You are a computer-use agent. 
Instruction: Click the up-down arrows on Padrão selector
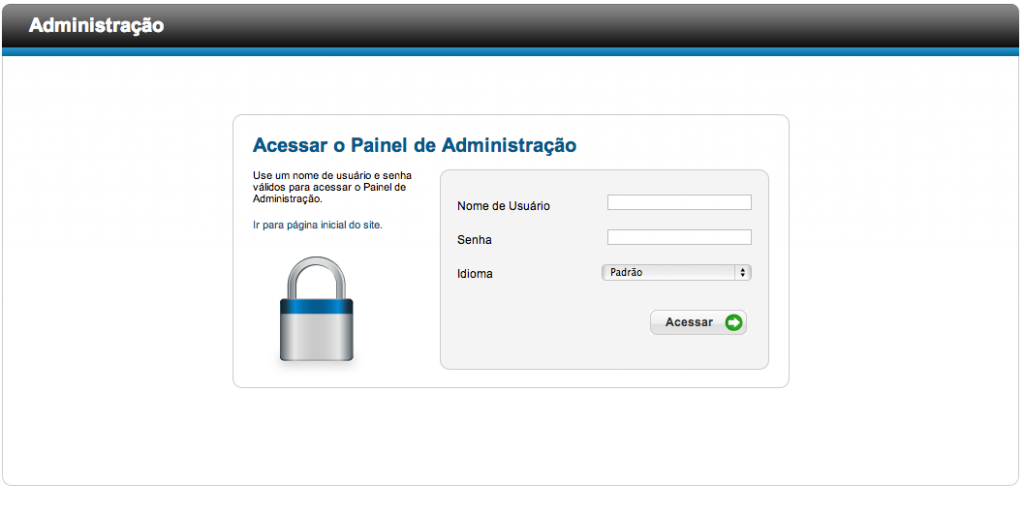point(742,272)
